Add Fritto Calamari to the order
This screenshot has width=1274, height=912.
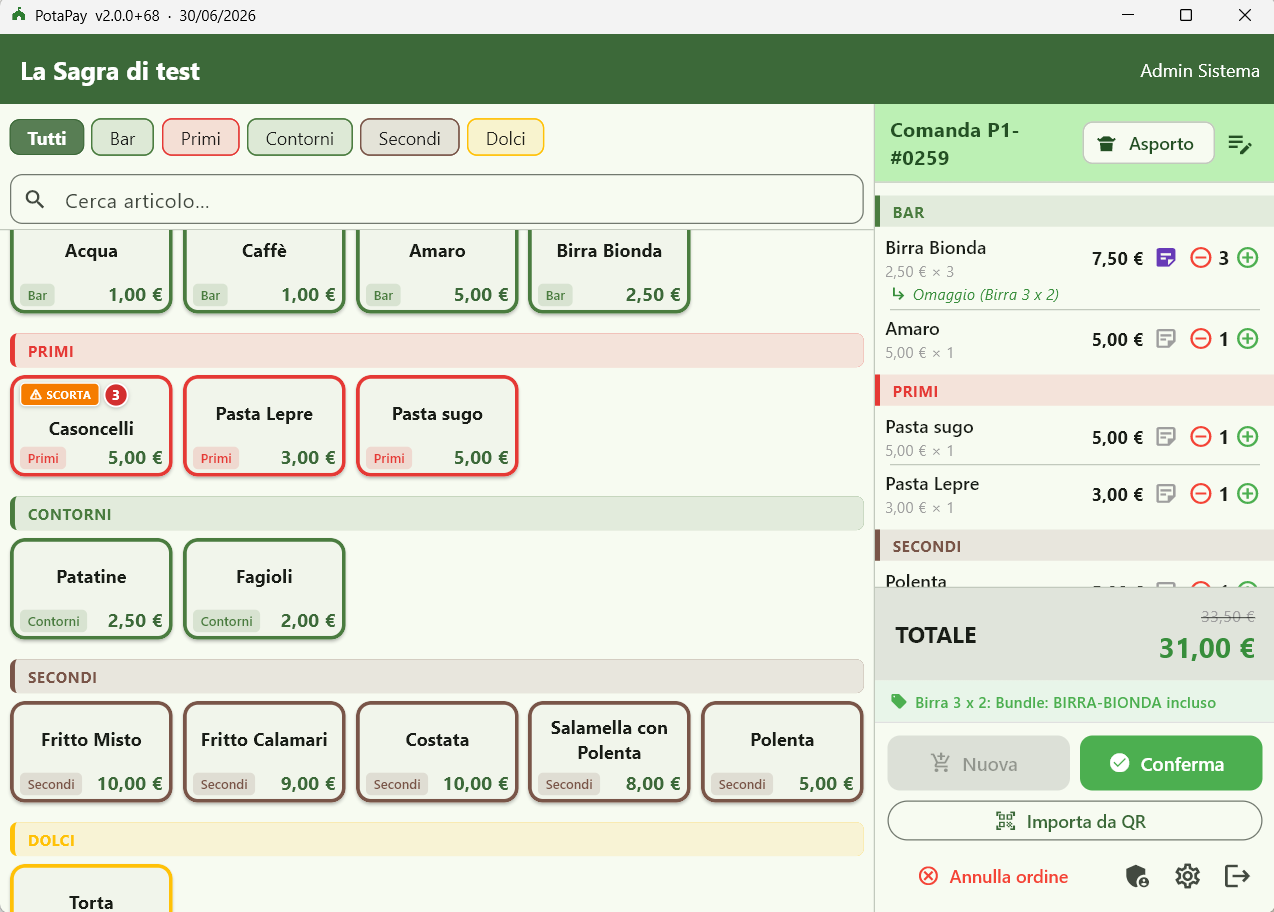pyautogui.click(x=264, y=752)
